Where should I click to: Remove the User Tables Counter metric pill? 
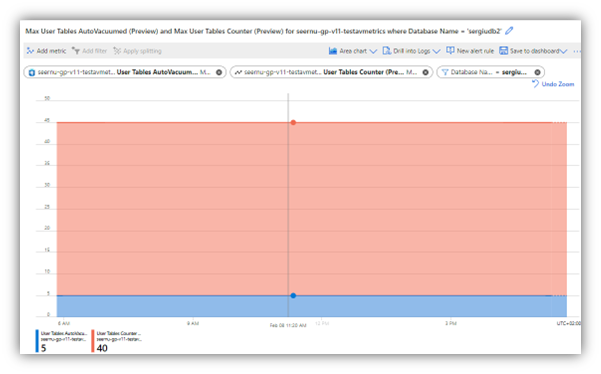pyautogui.click(x=425, y=72)
